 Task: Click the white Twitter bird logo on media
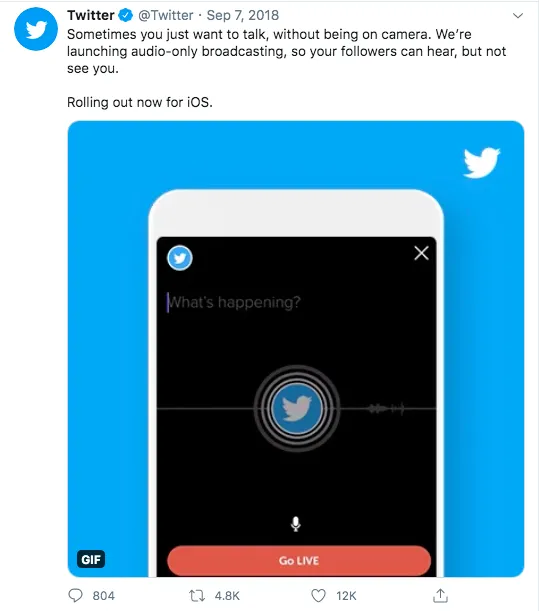[x=481, y=162]
